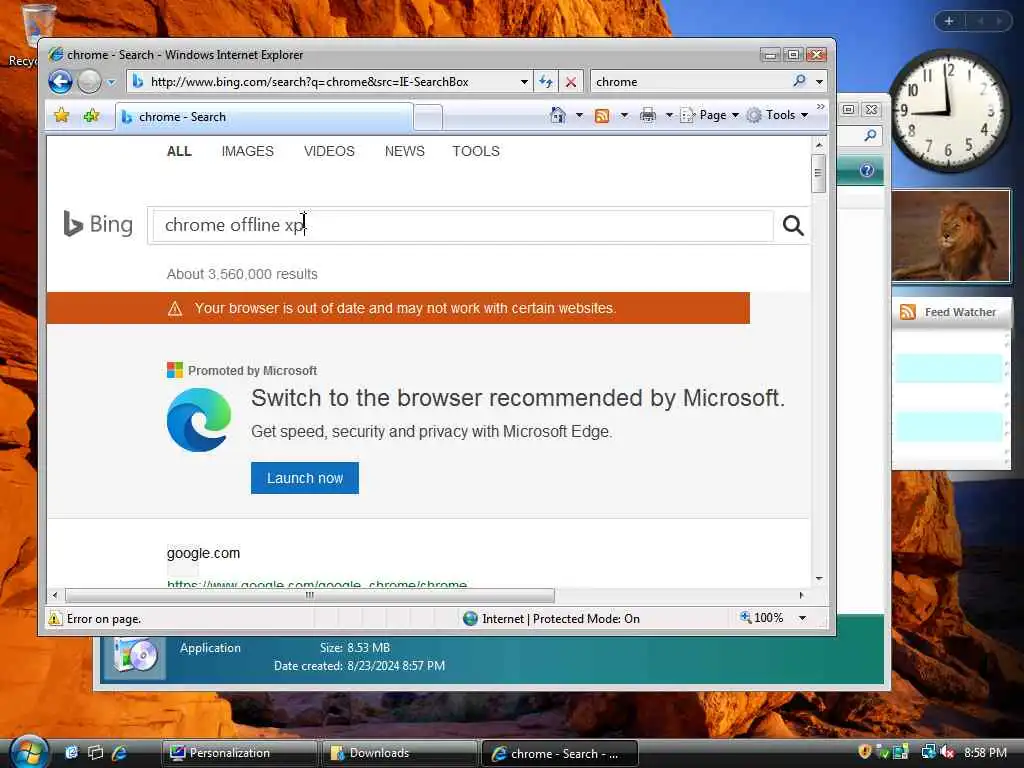Click the Add to Favorites icon
This screenshot has height=768, width=1024.
(x=91, y=116)
